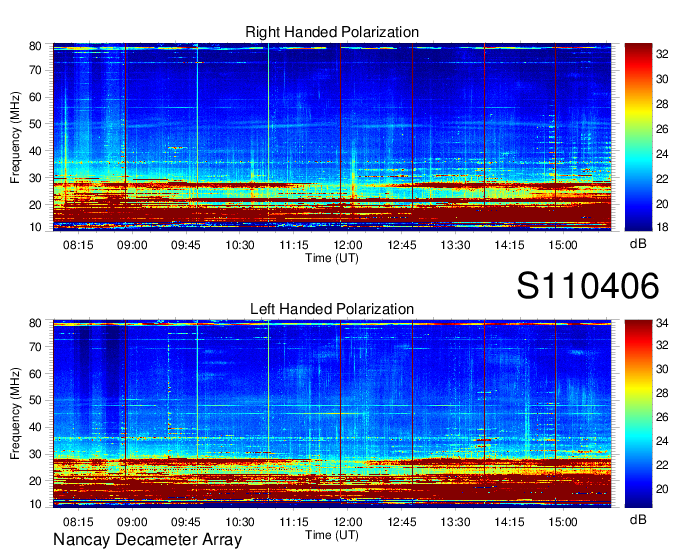Click the left-handed colorbar scale

(638, 414)
